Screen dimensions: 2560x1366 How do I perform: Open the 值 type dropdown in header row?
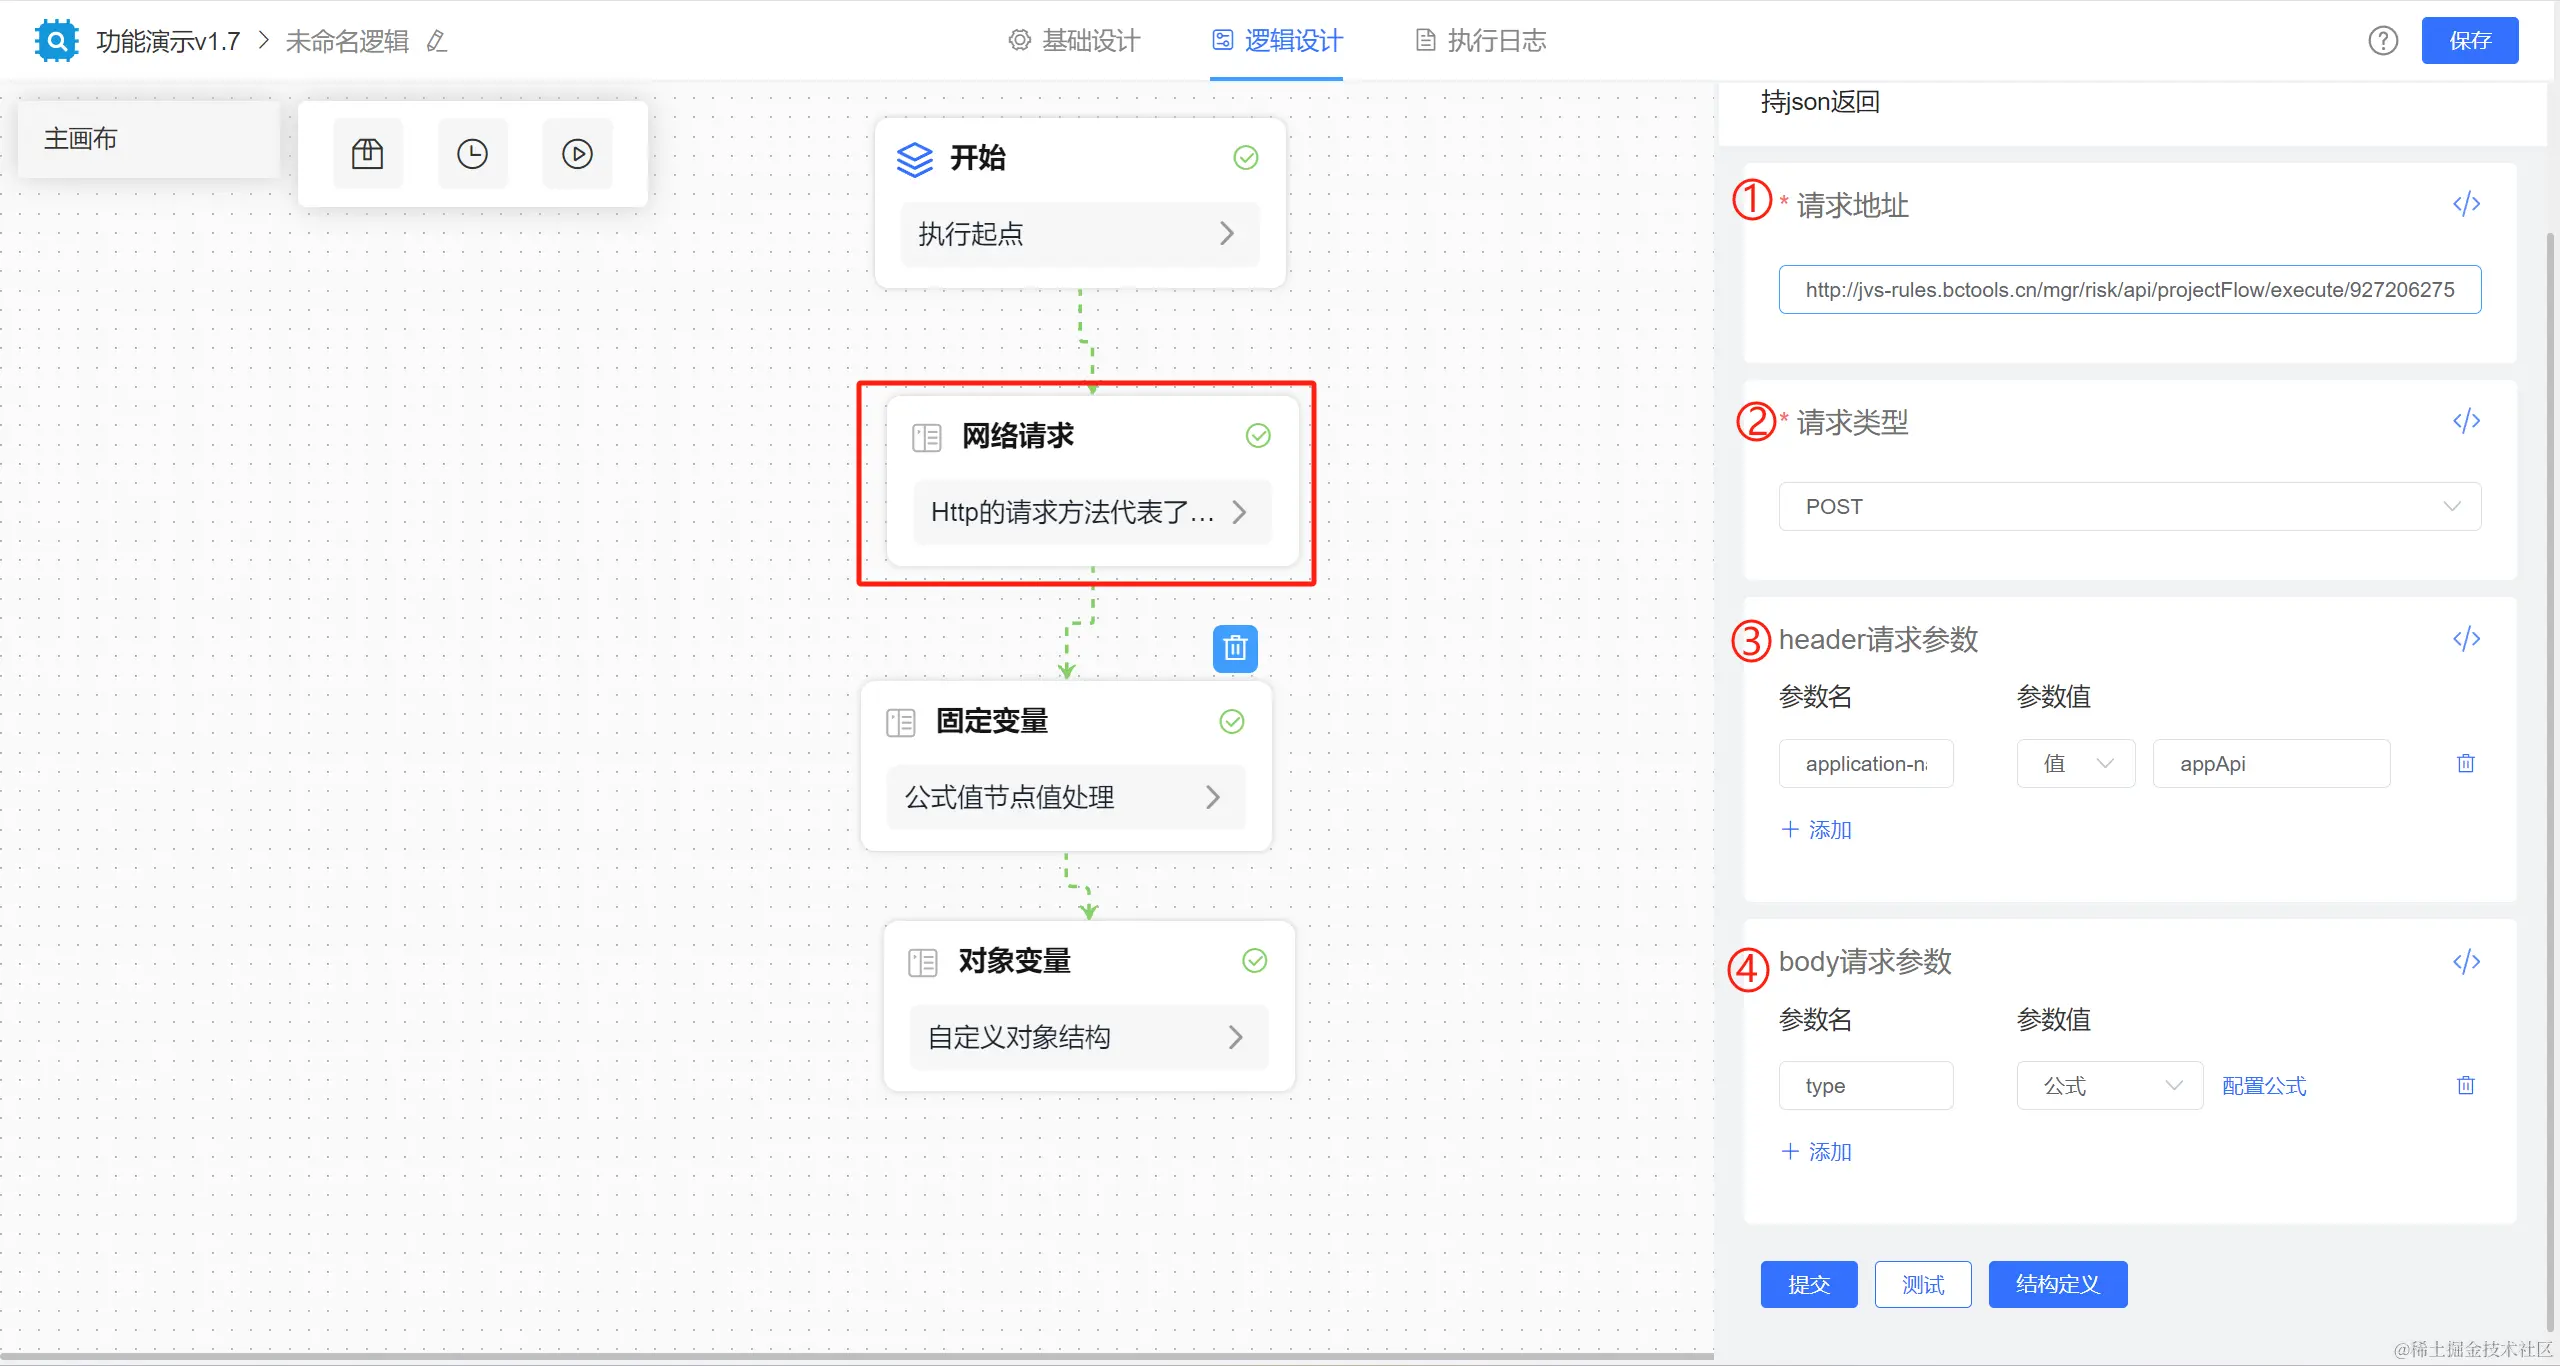(x=2076, y=764)
